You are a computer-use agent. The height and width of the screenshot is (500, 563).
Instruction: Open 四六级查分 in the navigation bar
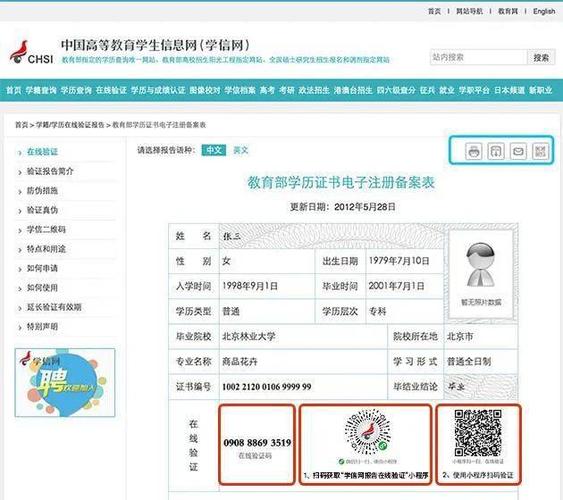[x=396, y=90]
